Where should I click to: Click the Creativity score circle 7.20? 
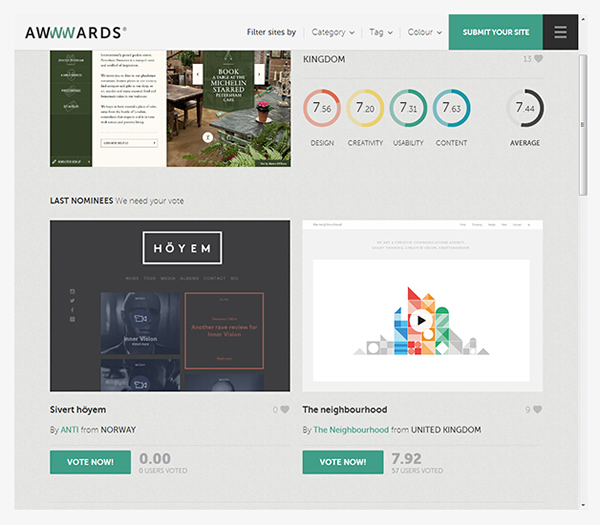click(365, 108)
